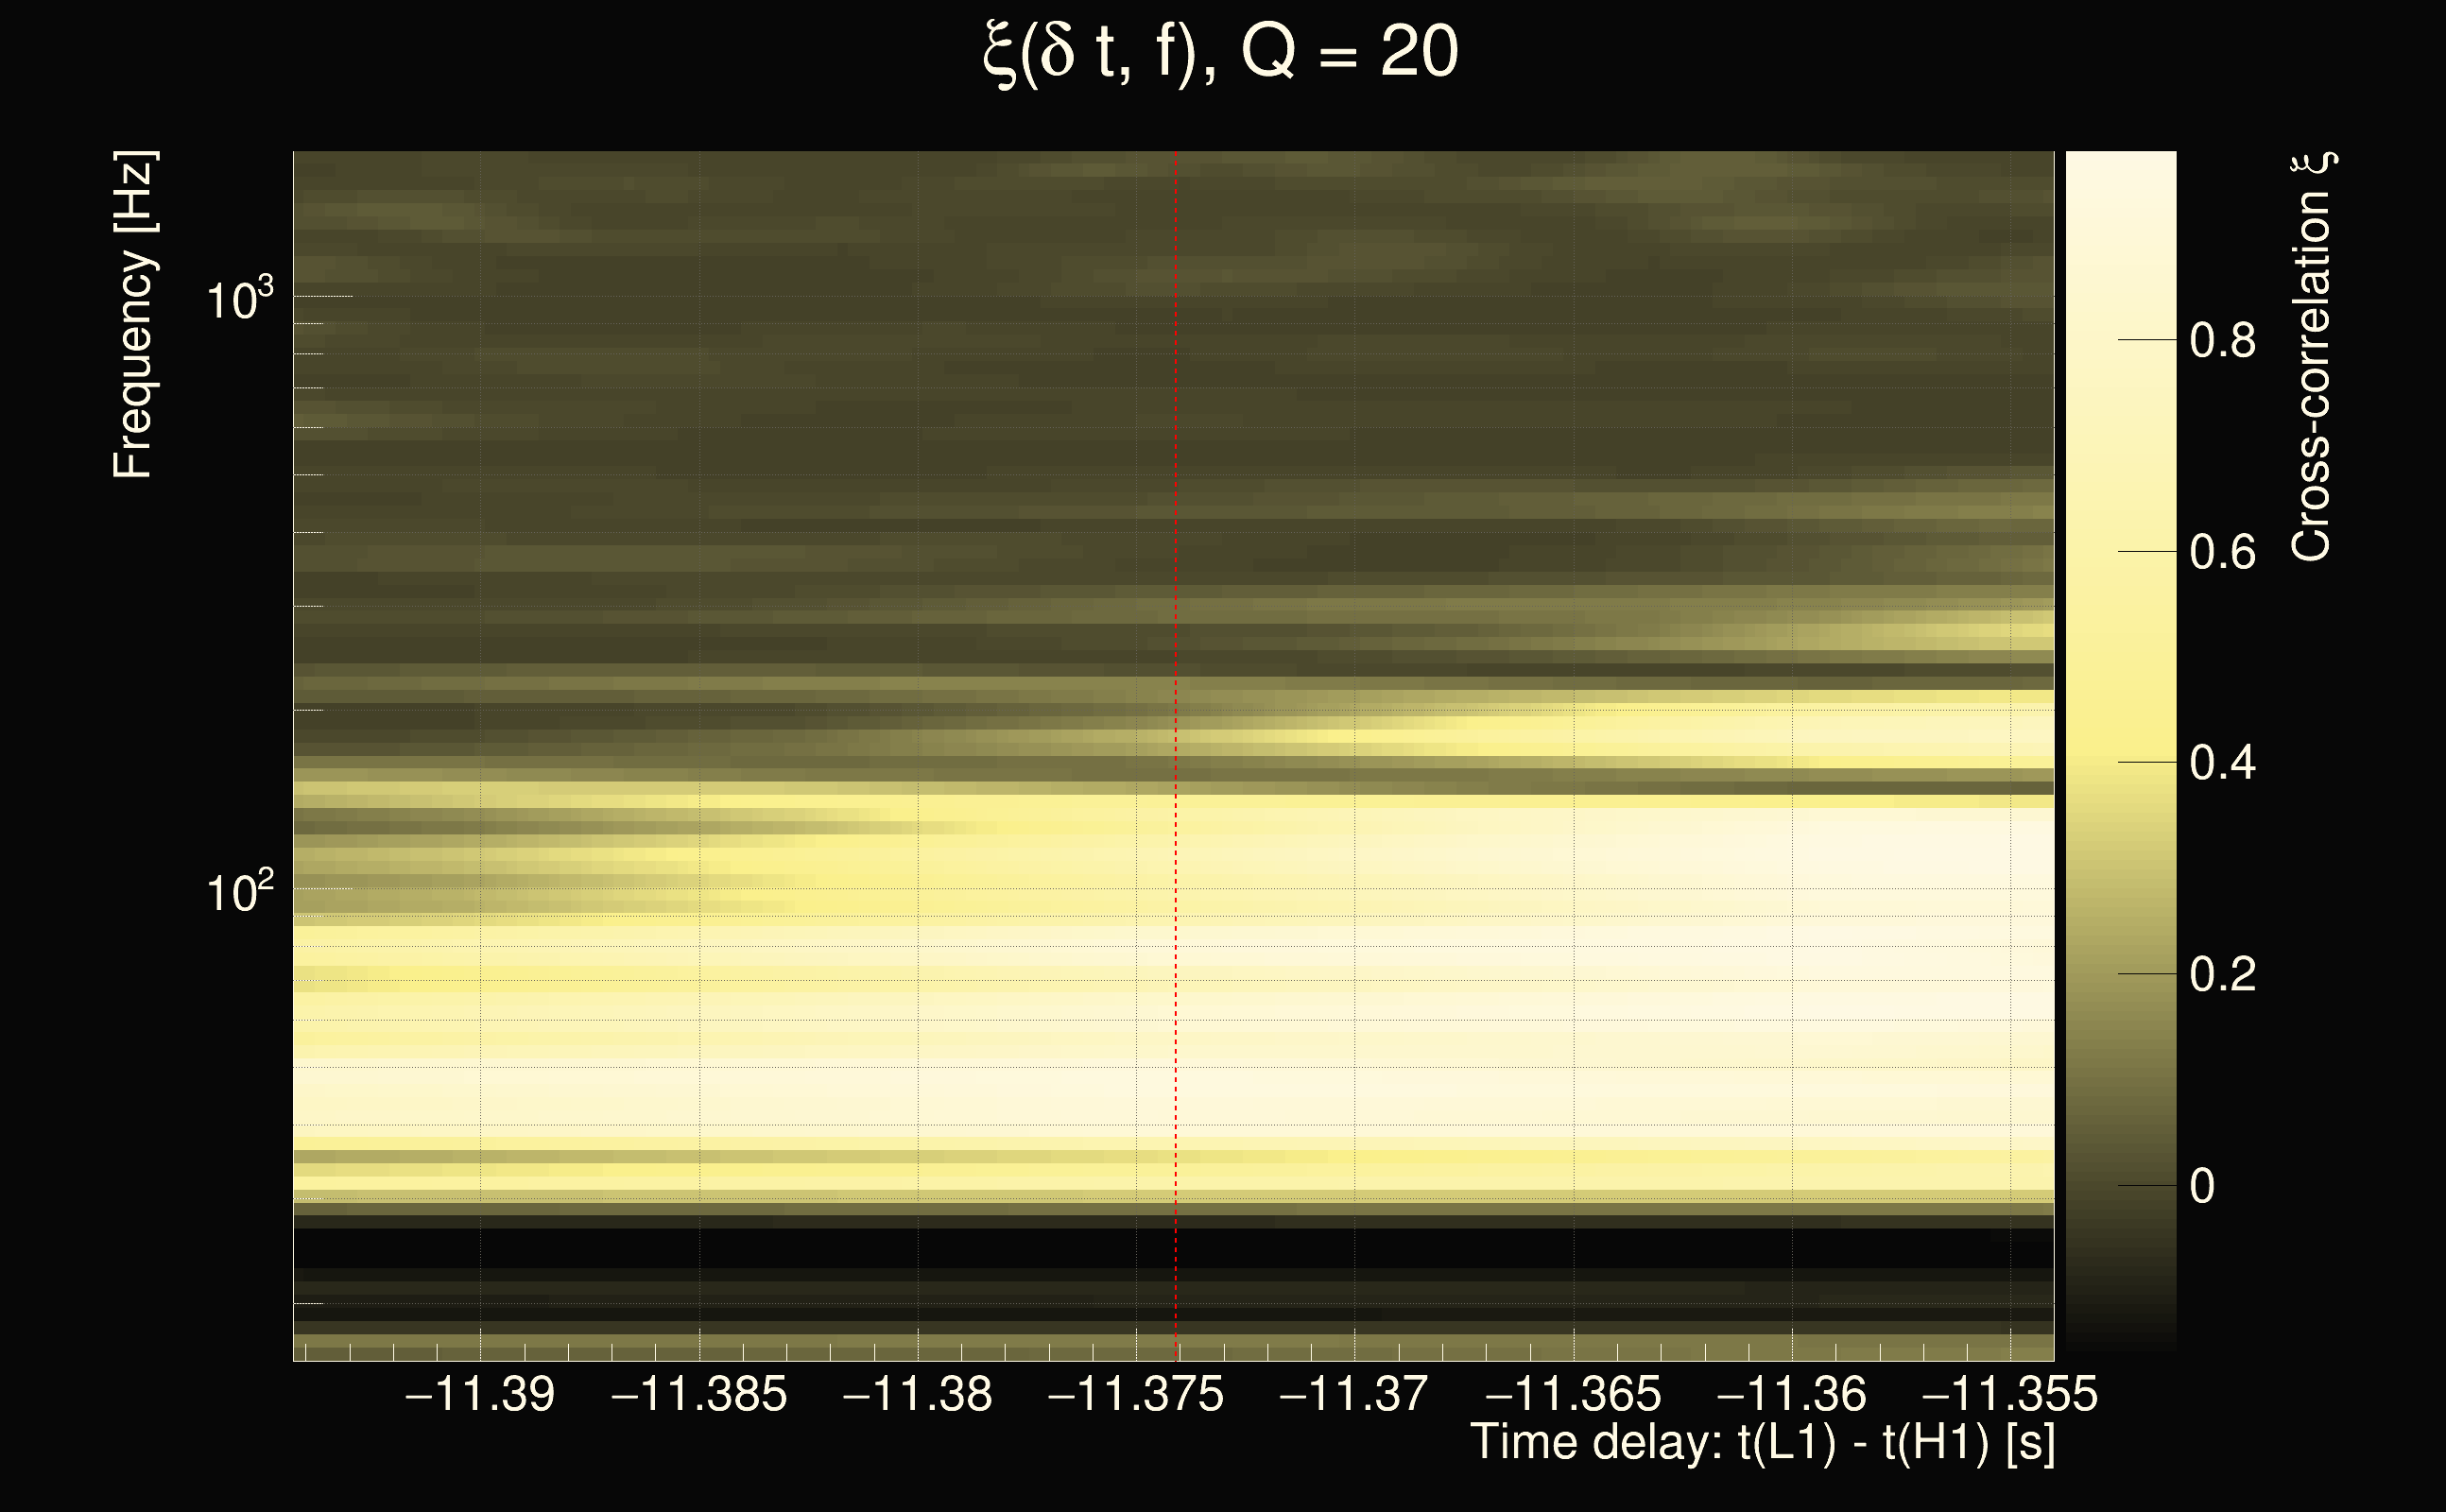Click the 0.6 colorbar tick label
This screenshot has width=2446, height=1512.
[x=2222, y=553]
